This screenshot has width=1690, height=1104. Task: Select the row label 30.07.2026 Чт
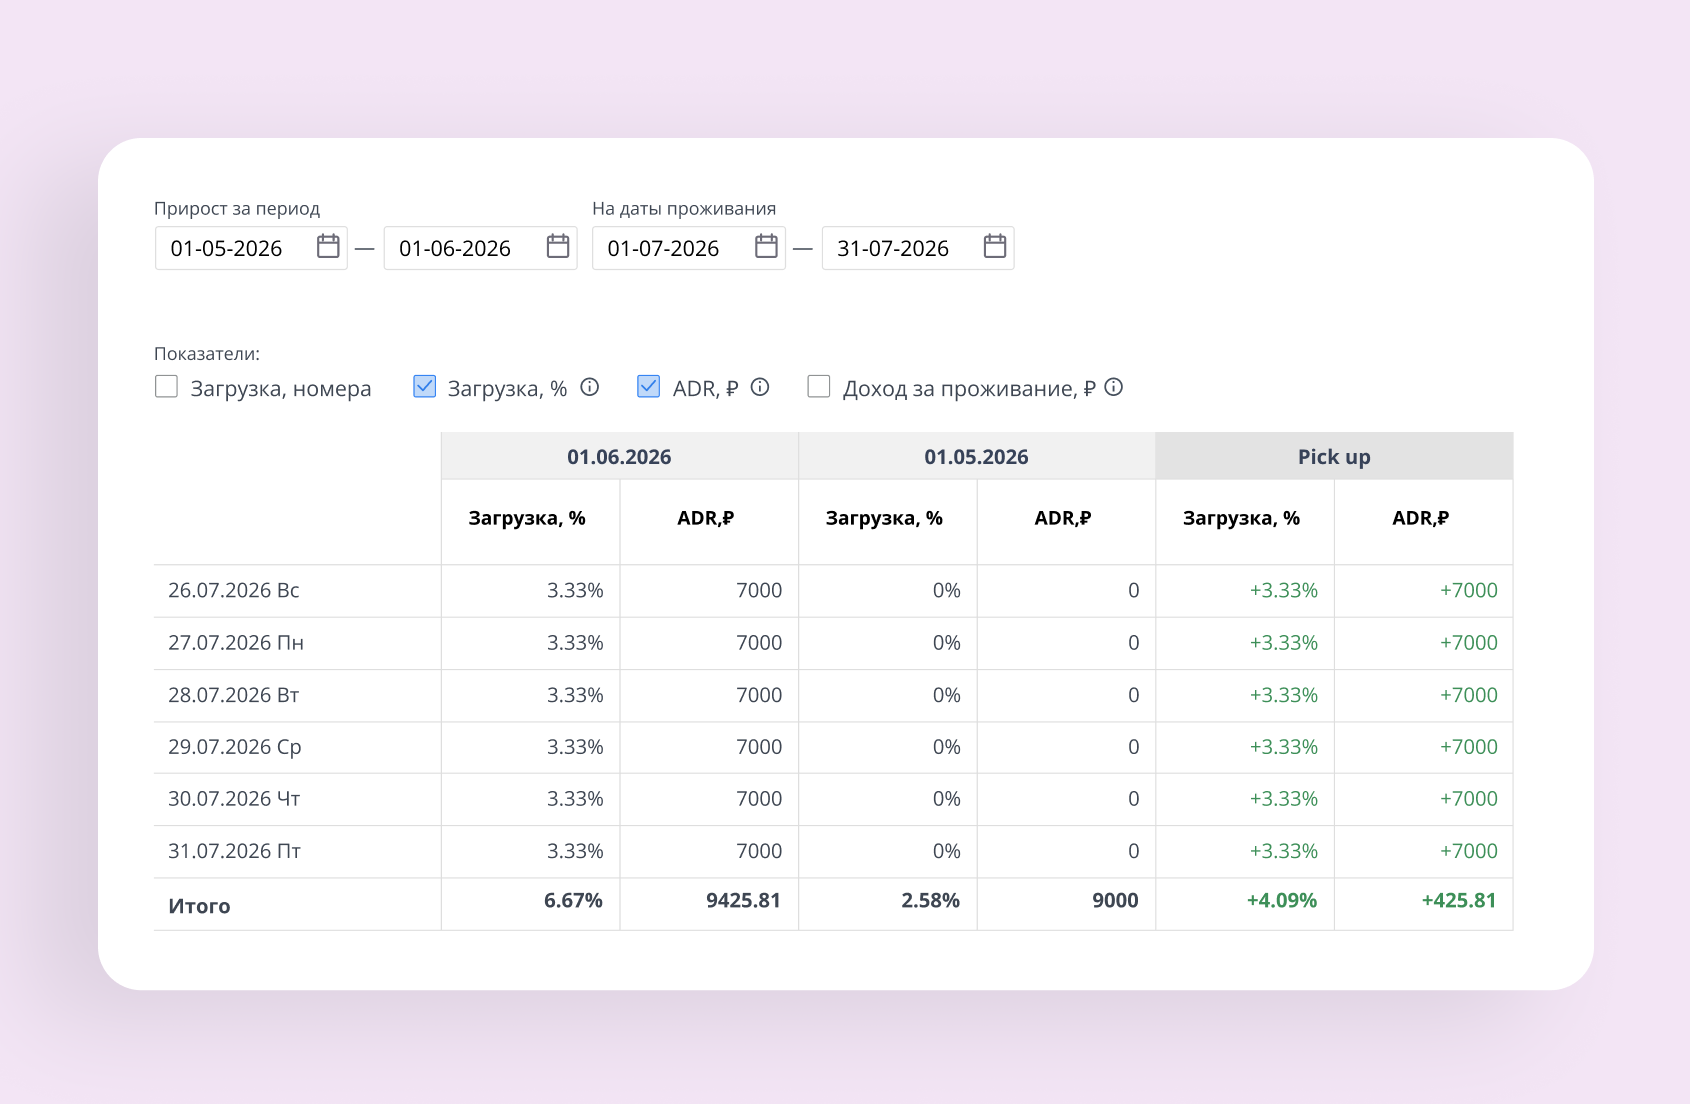tap(234, 799)
